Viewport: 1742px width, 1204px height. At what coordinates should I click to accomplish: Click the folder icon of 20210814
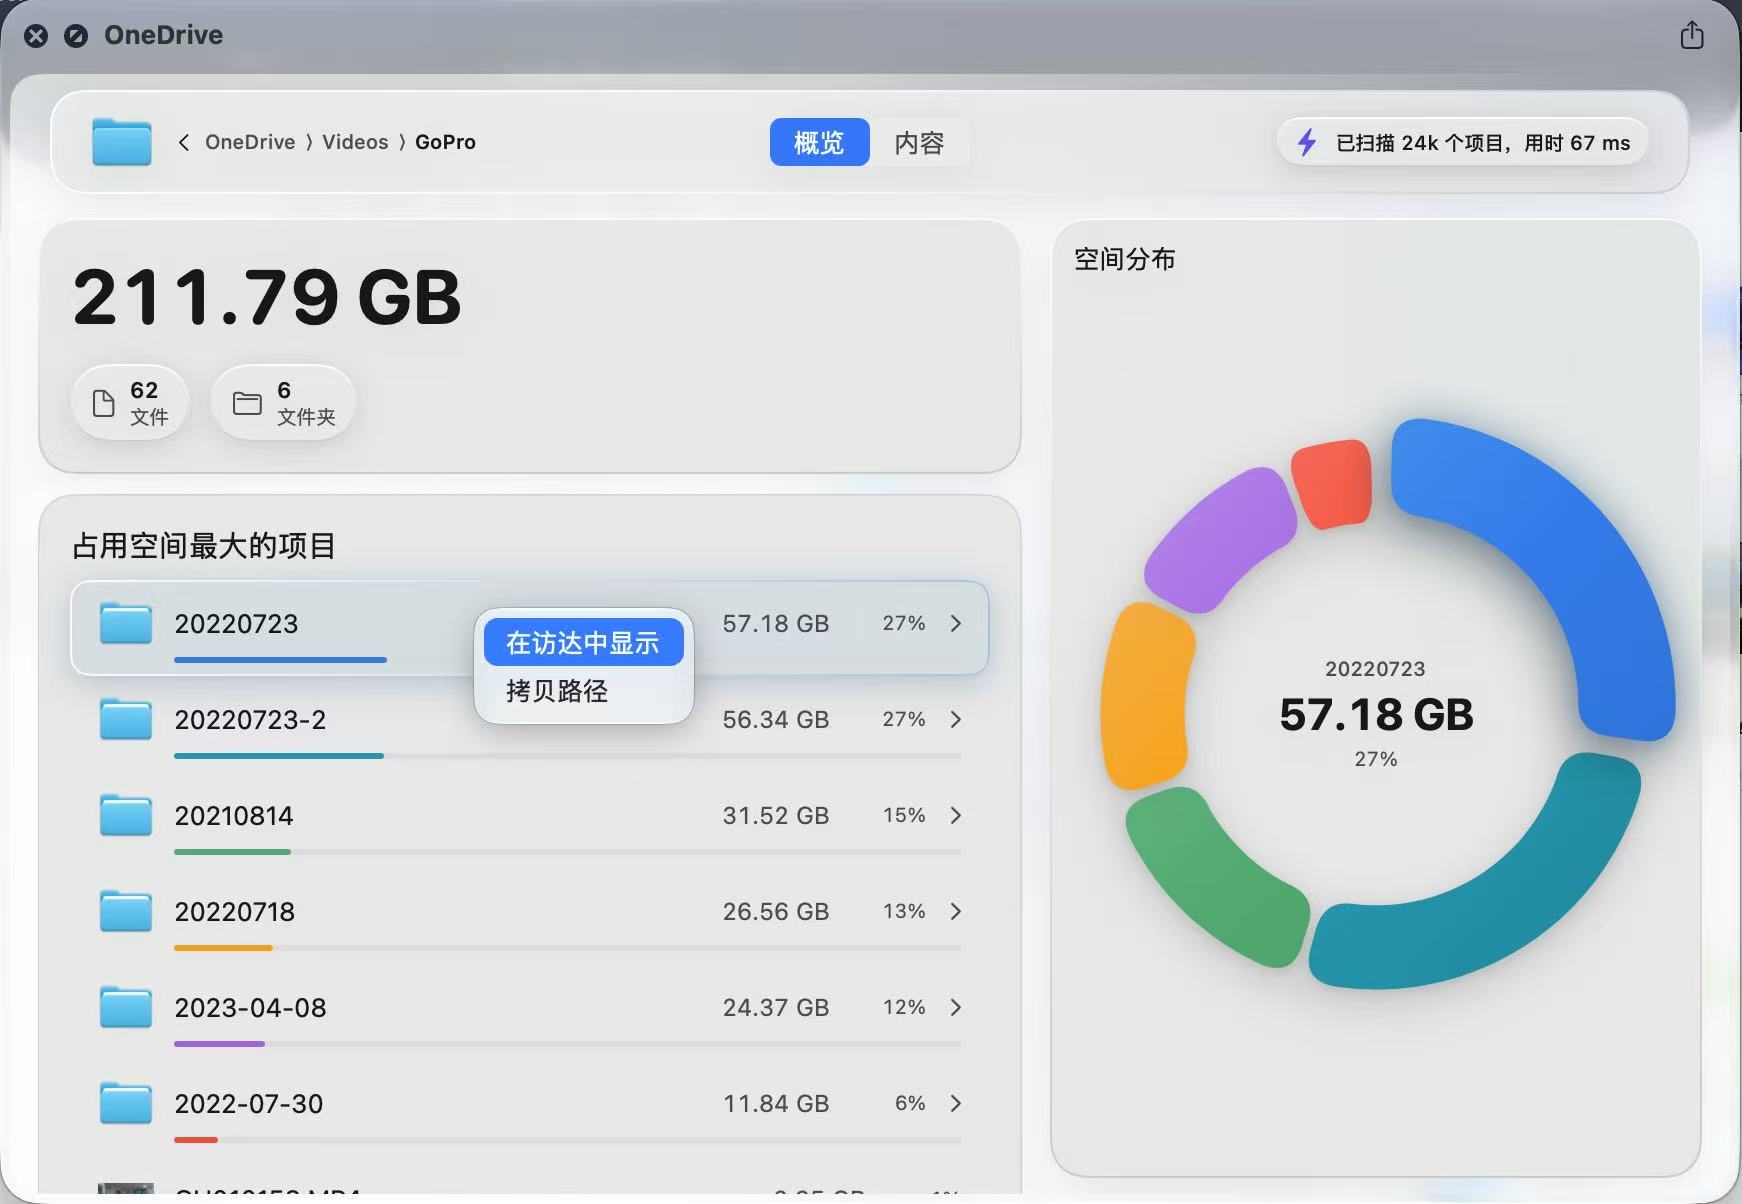[x=126, y=816]
